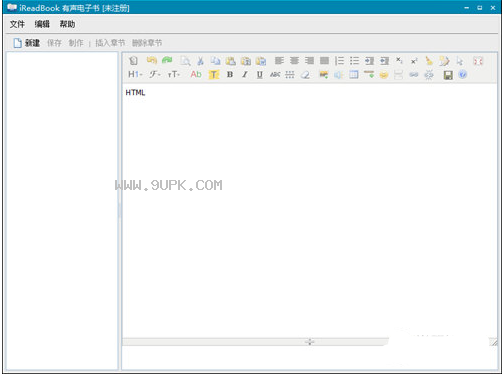Viewport: 502px width, 375px height.
Task: Click the line height icon
Action: pos(290,74)
